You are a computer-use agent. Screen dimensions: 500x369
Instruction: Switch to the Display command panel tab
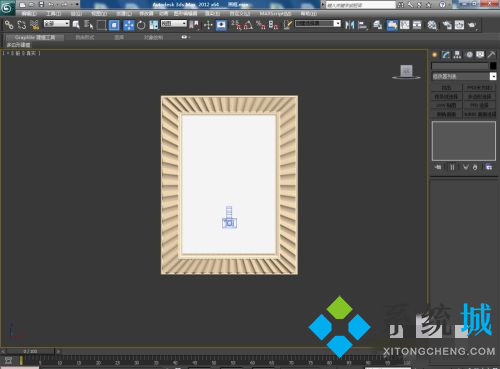[x=480, y=55]
